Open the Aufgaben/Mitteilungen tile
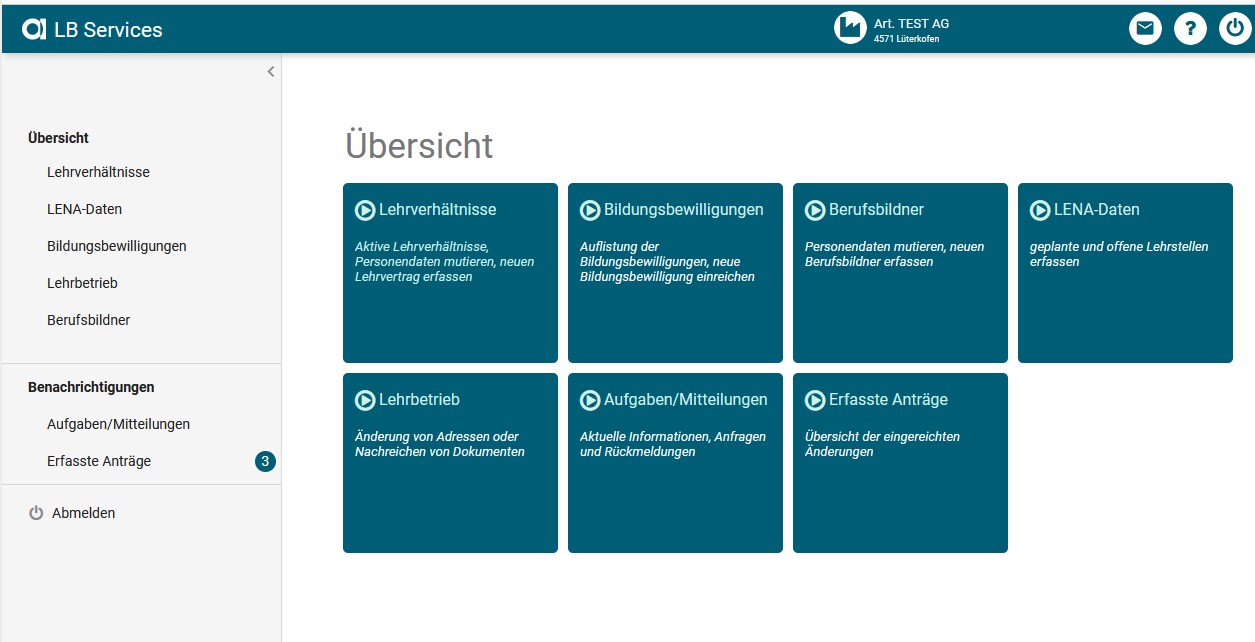The image size is (1255, 642). pyautogui.click(x=674, y=462)
